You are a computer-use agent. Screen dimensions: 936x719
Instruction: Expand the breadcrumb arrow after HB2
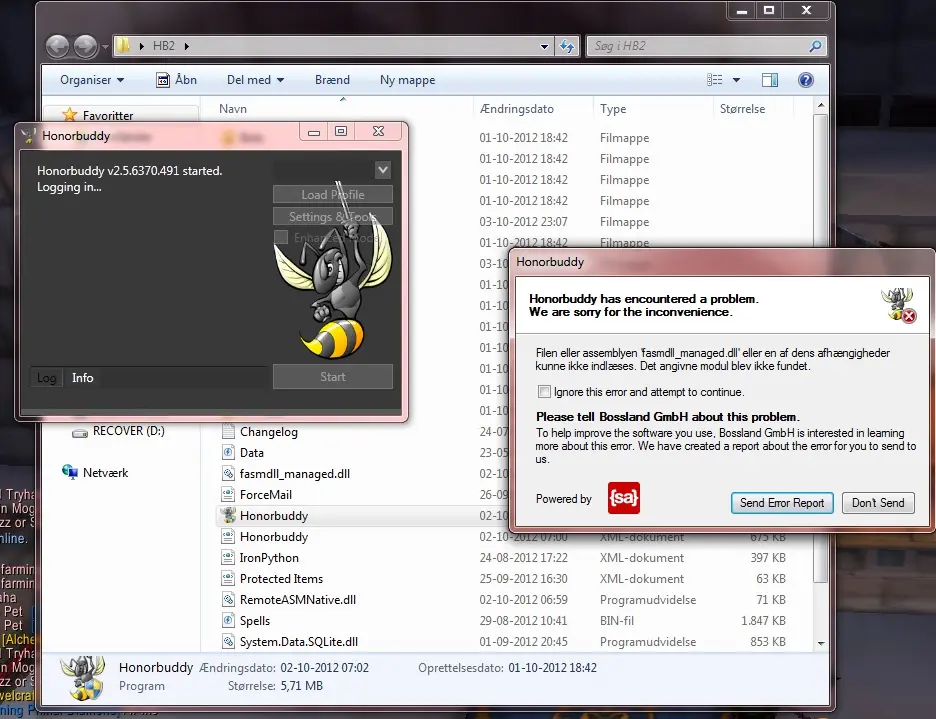187,46
